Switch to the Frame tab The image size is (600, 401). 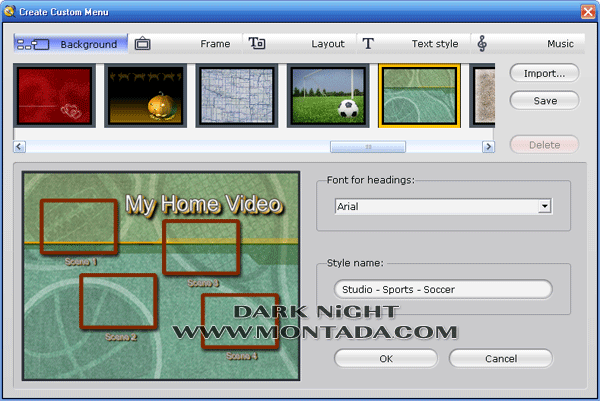coord(214,44)
